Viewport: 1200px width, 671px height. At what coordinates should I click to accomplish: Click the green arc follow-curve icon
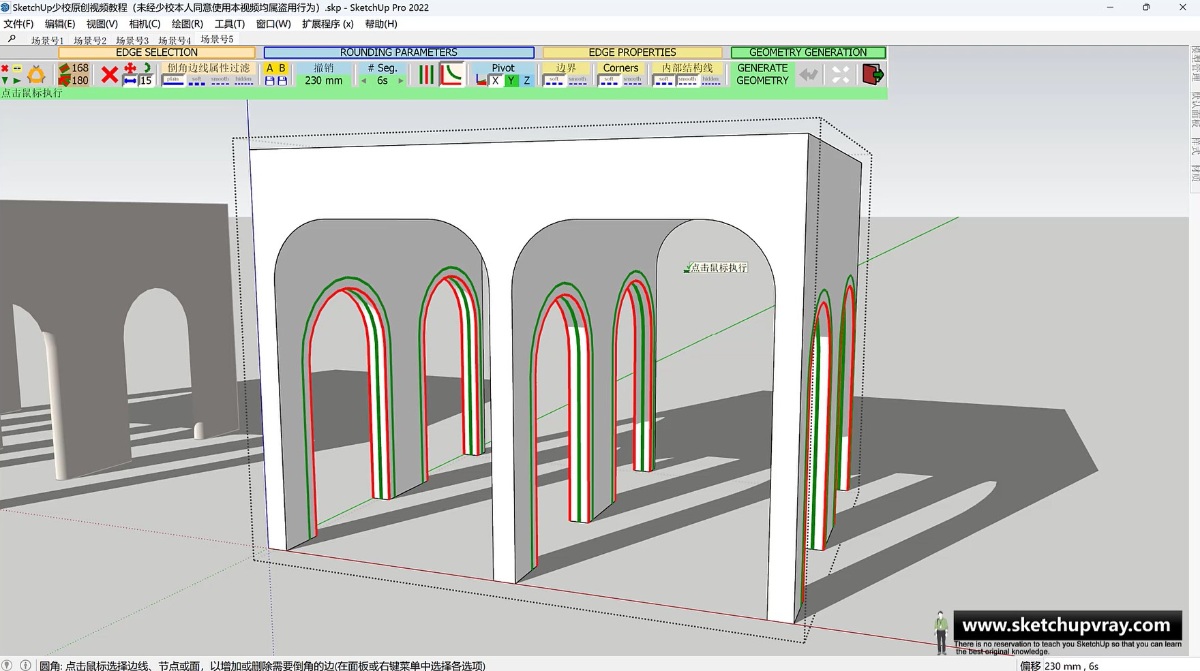[x=146, y=68]
